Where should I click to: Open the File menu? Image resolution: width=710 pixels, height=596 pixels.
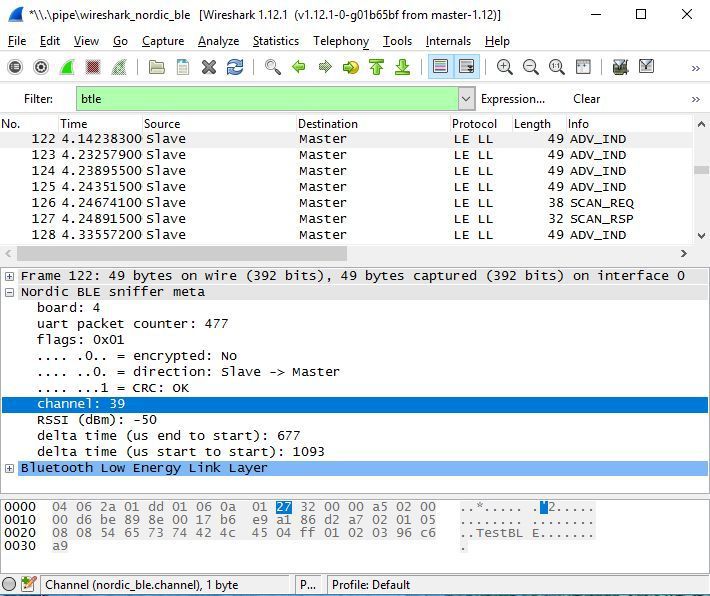pyautogui.click(x=17, y=41)
